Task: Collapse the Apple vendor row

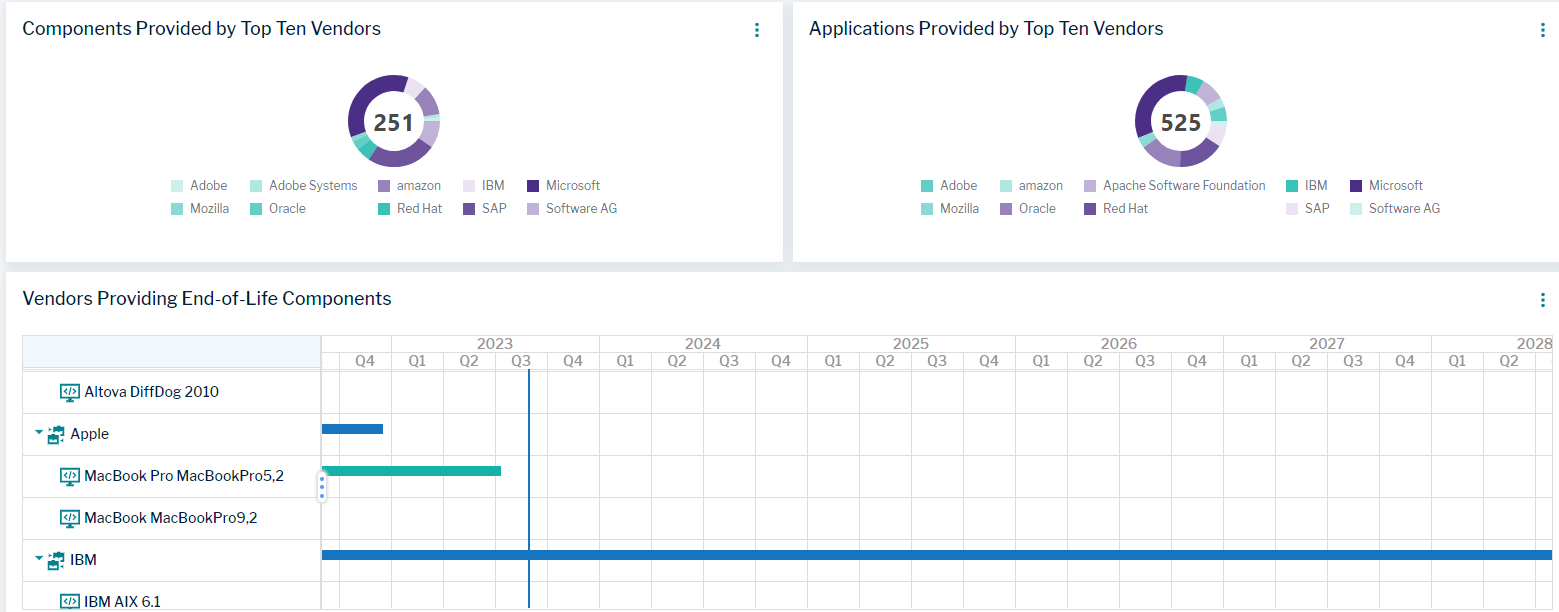Action: (x=39, y=433)
